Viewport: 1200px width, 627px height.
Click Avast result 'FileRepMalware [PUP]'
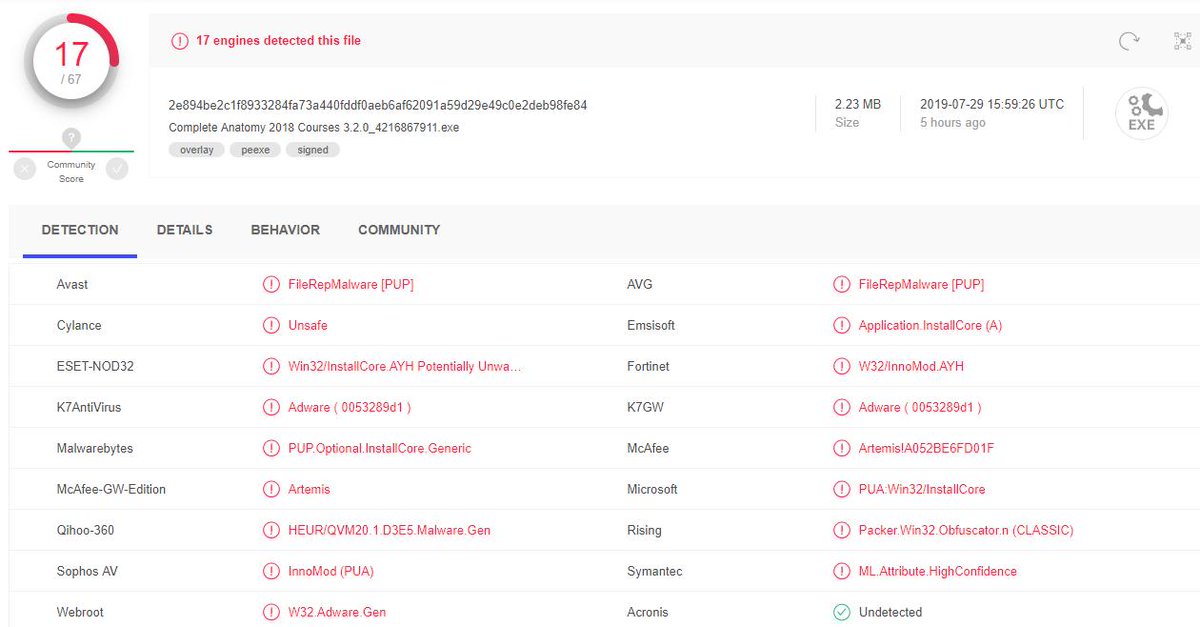351,285
